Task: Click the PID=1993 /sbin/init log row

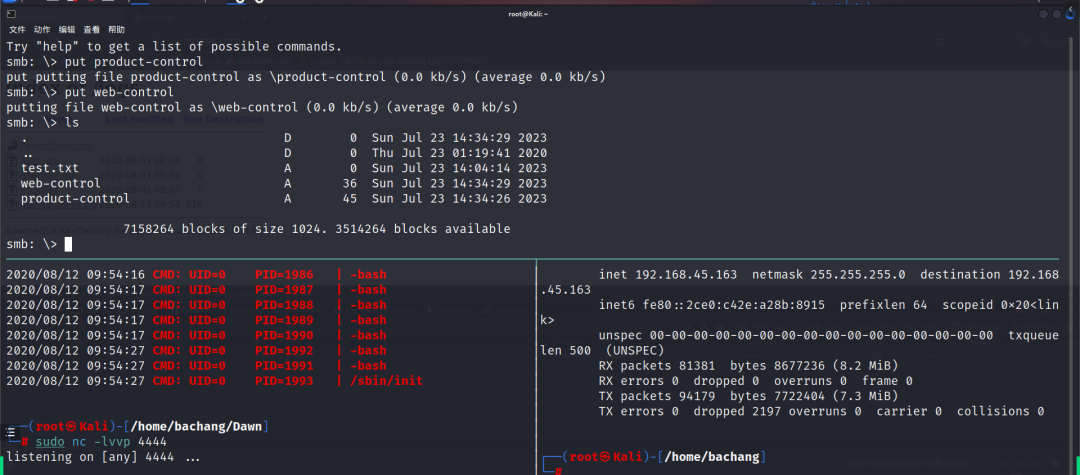Action: 215,381
